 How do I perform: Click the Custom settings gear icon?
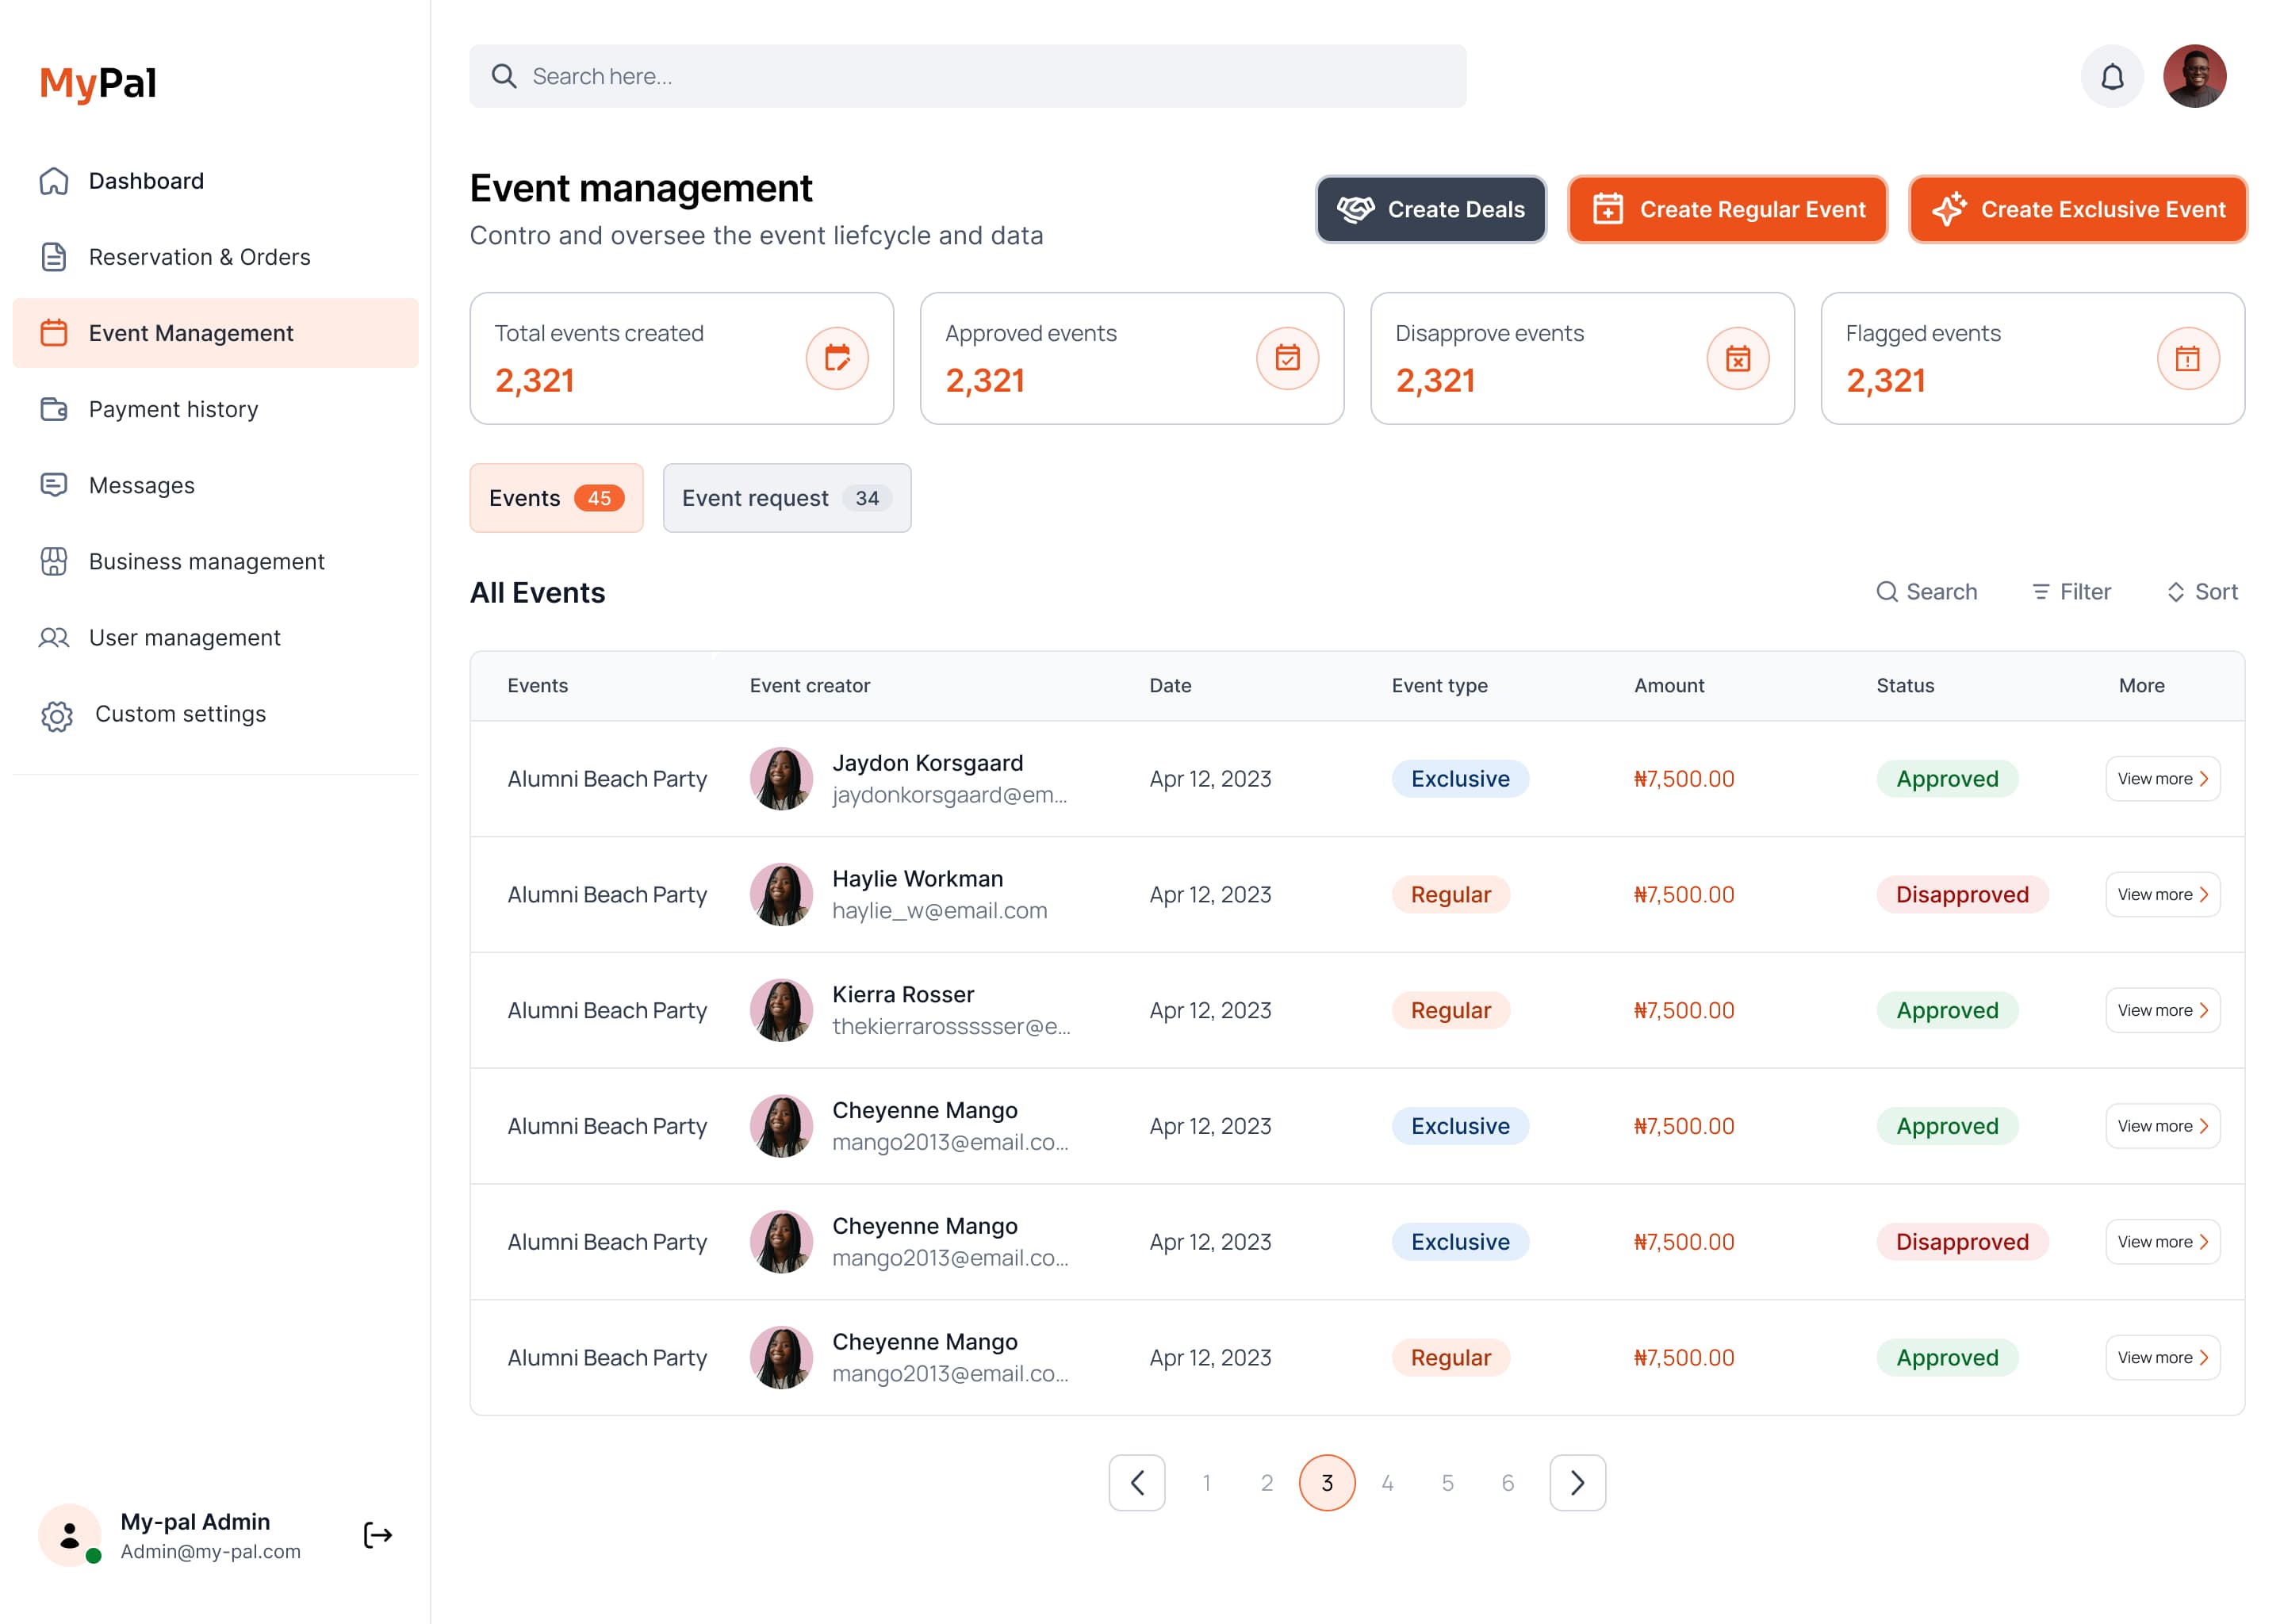pyautogui.click(x=56, y=715)
